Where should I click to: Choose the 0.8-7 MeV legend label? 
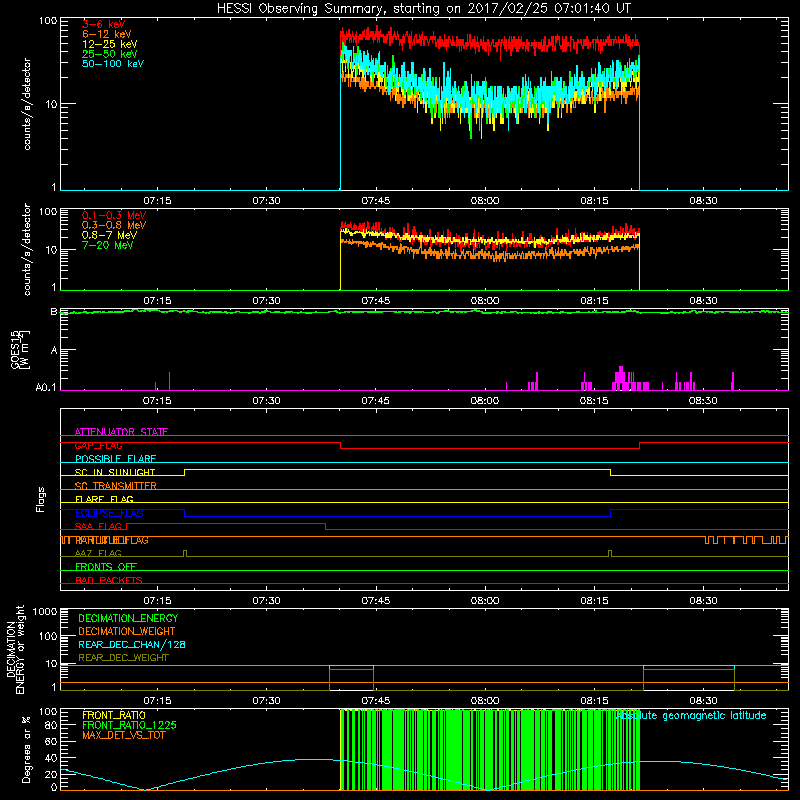[109, 235]
